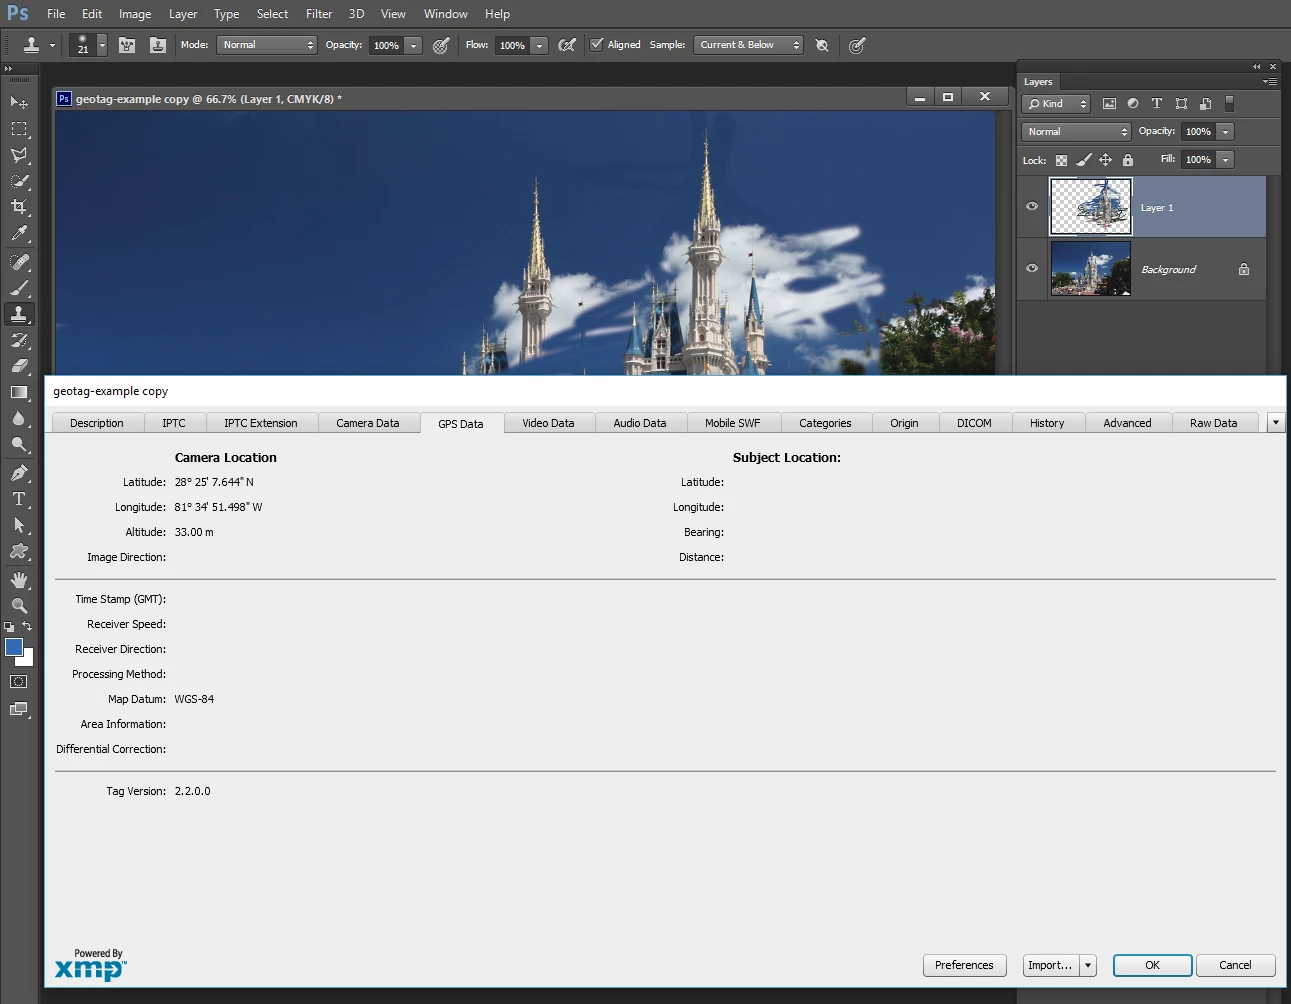
Task: Open the Clone Source panel icon
Action: pos(158,45)
